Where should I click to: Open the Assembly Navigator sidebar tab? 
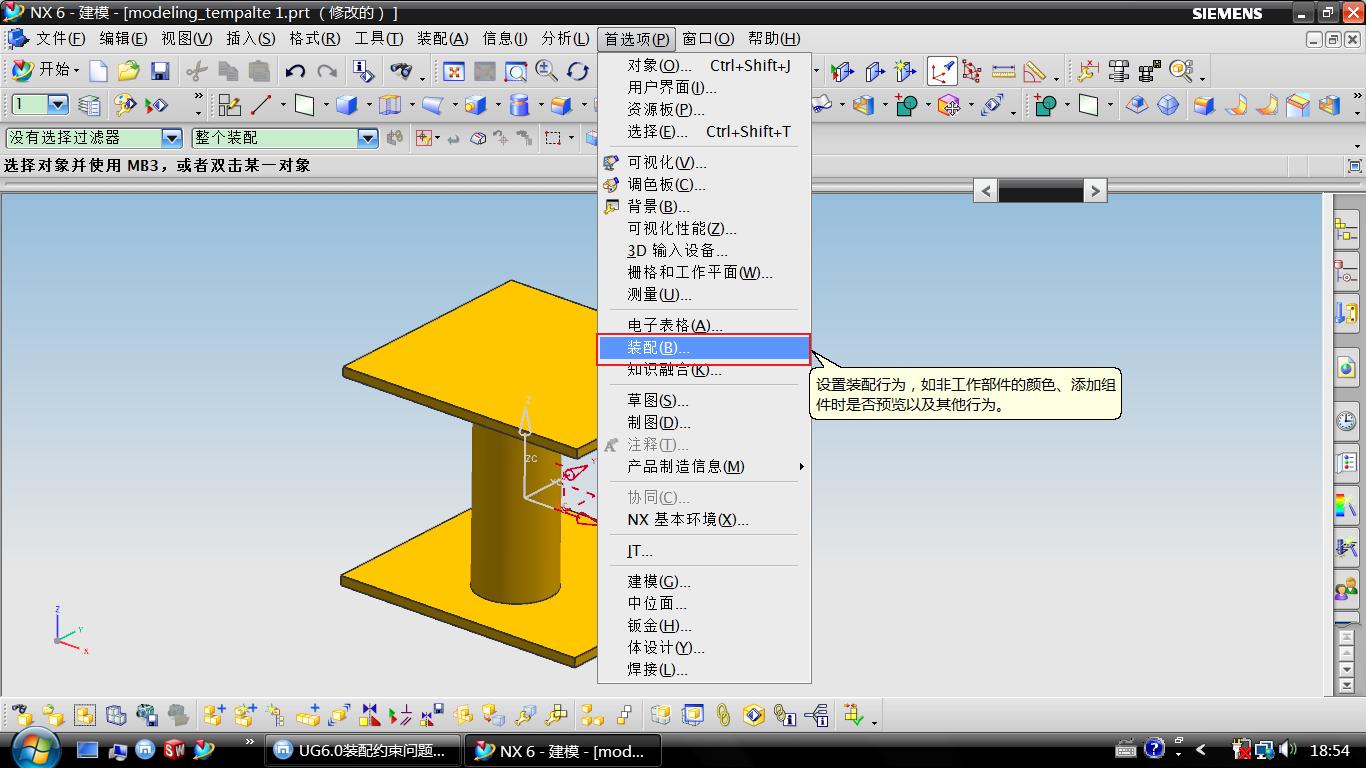pos(1346,231)
